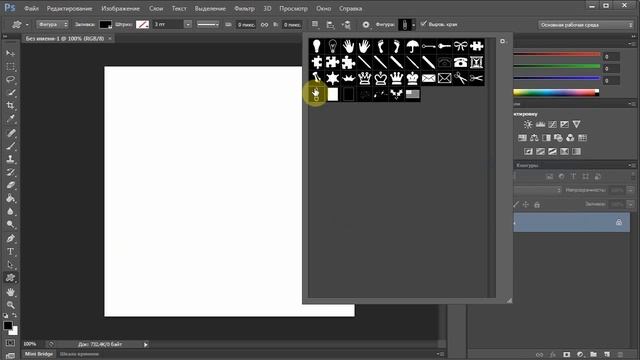Add Channel Mixer adjustment icon

pos(570,138)
